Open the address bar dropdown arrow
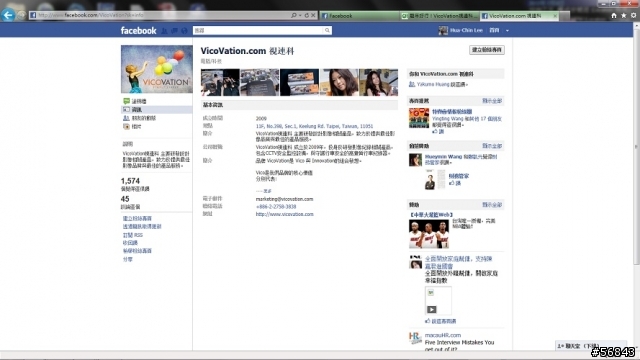The width and height of the screenshot is (640, 360). coord(300,16)
